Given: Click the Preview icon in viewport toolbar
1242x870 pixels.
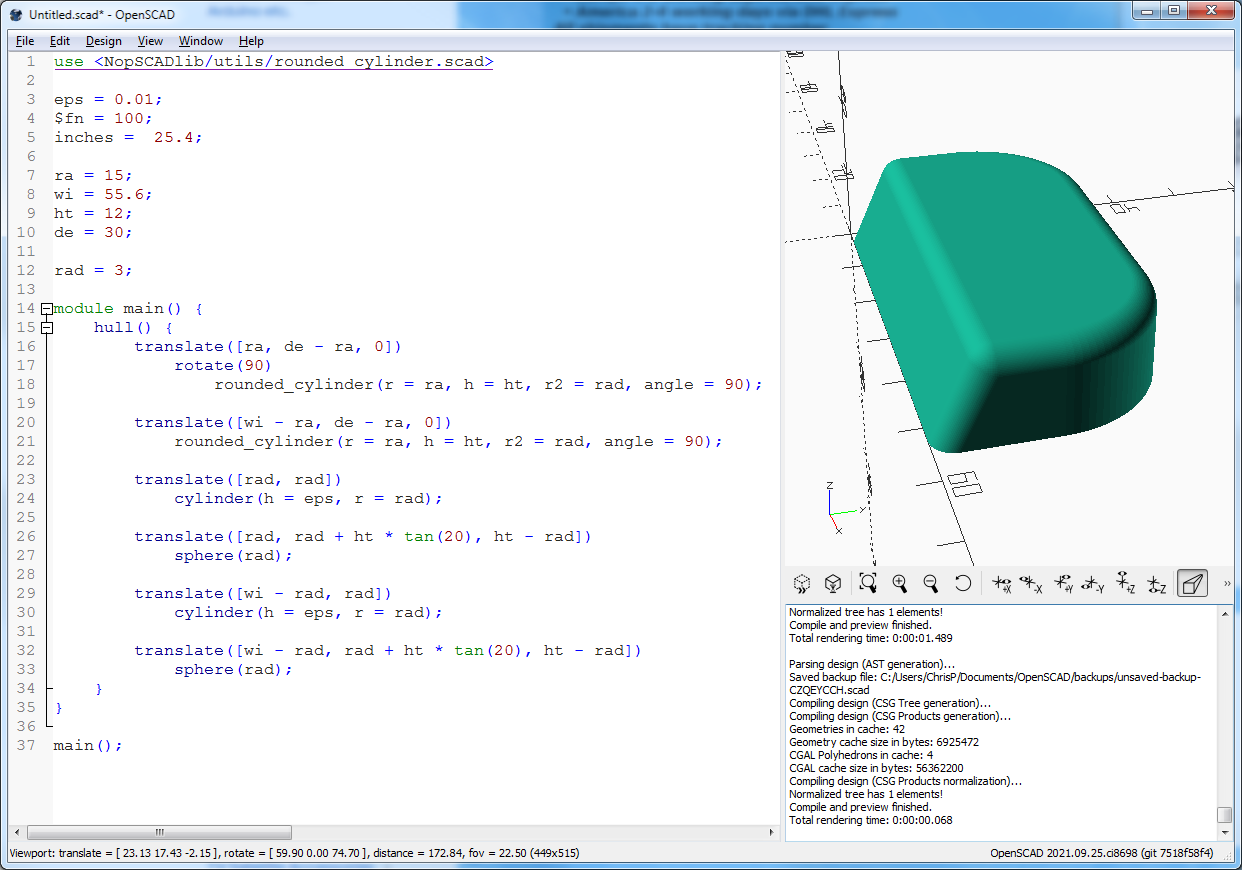Looking at the screenshot, I should coord(801,584).
